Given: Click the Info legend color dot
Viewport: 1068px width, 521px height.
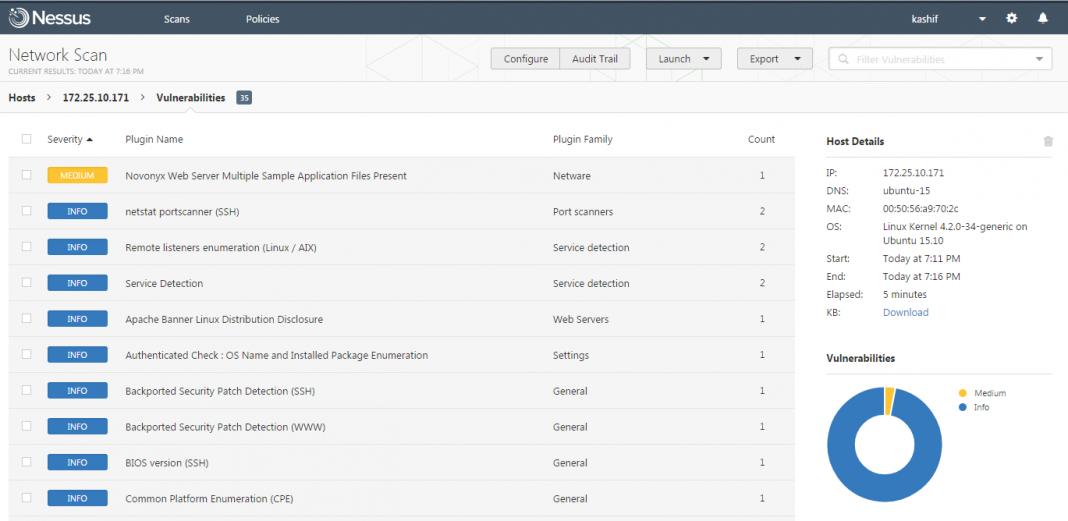Looking at the screenshot, I should [x=962, y=407].
